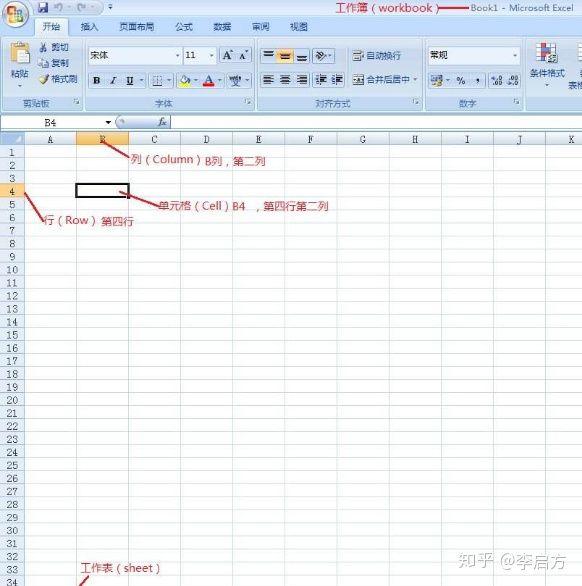Open the 对齐方式 dialog launcher
Screen dimensions: 582x586
pyautogui.click(x=416, y=101)
